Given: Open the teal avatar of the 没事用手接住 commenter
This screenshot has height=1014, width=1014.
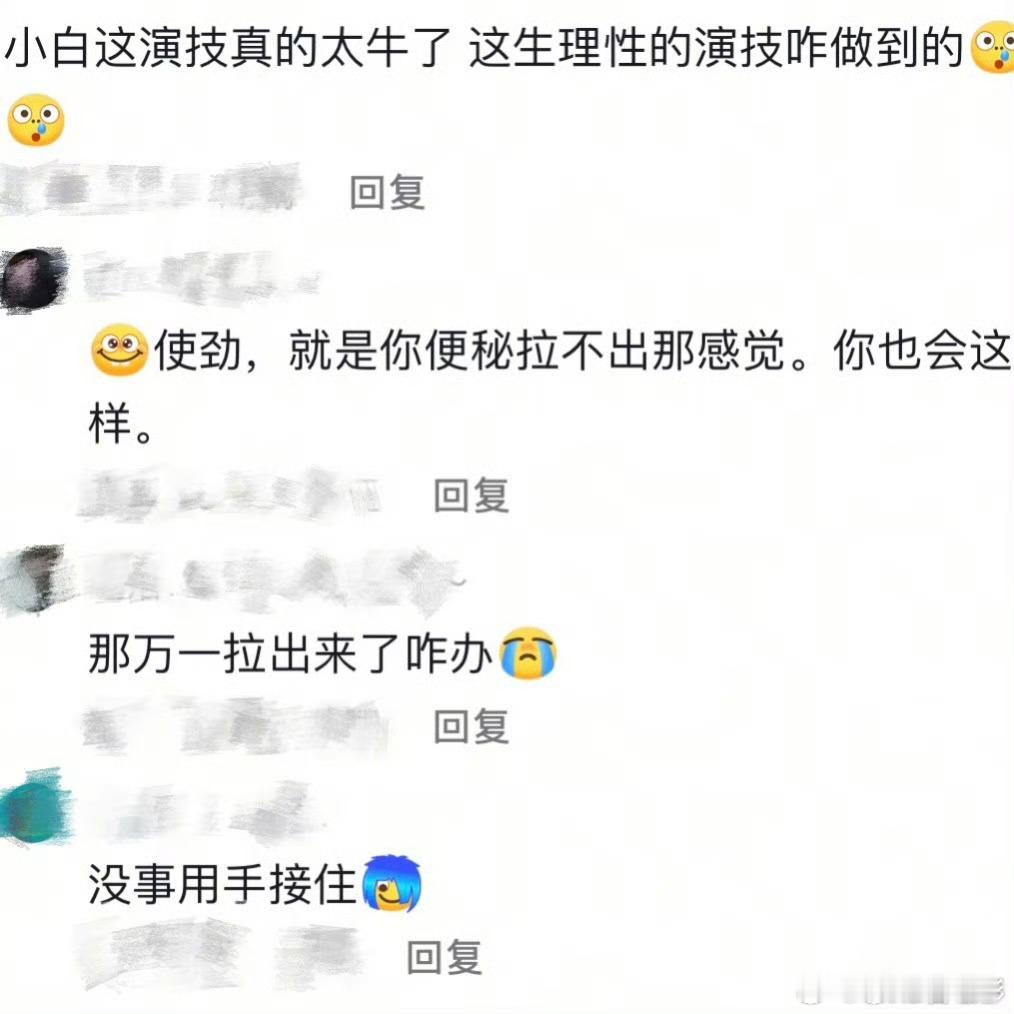Looking at the screenshot, I should (35, 806).
